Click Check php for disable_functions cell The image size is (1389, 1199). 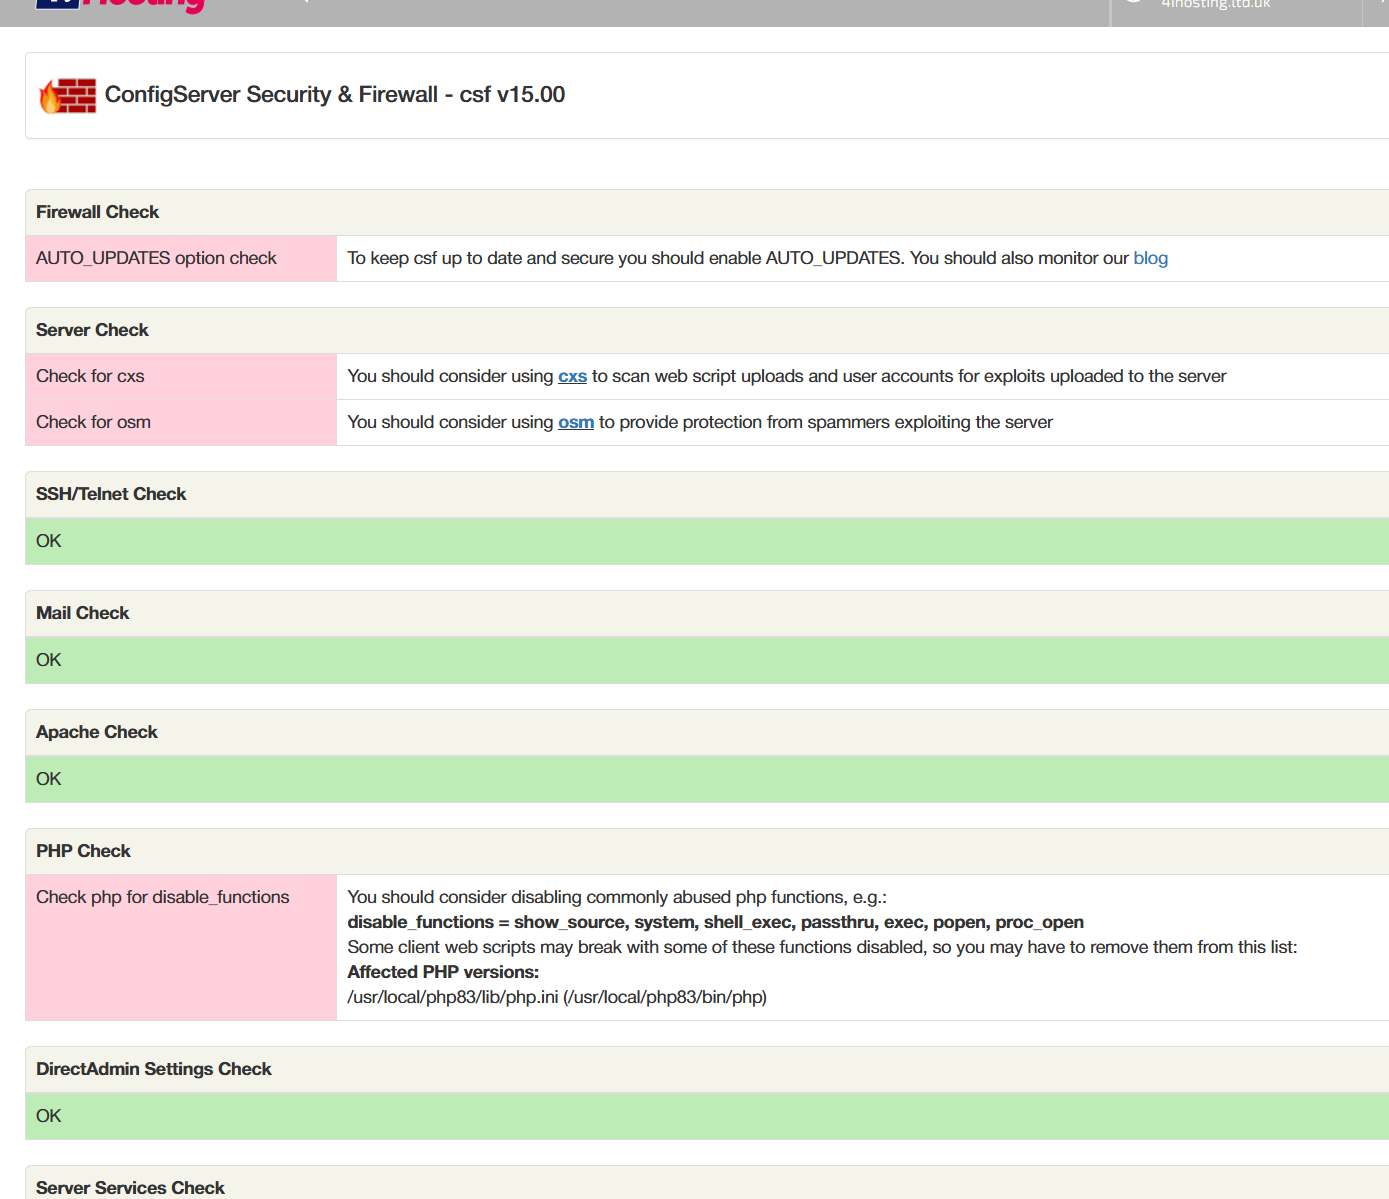pos(181,947)
